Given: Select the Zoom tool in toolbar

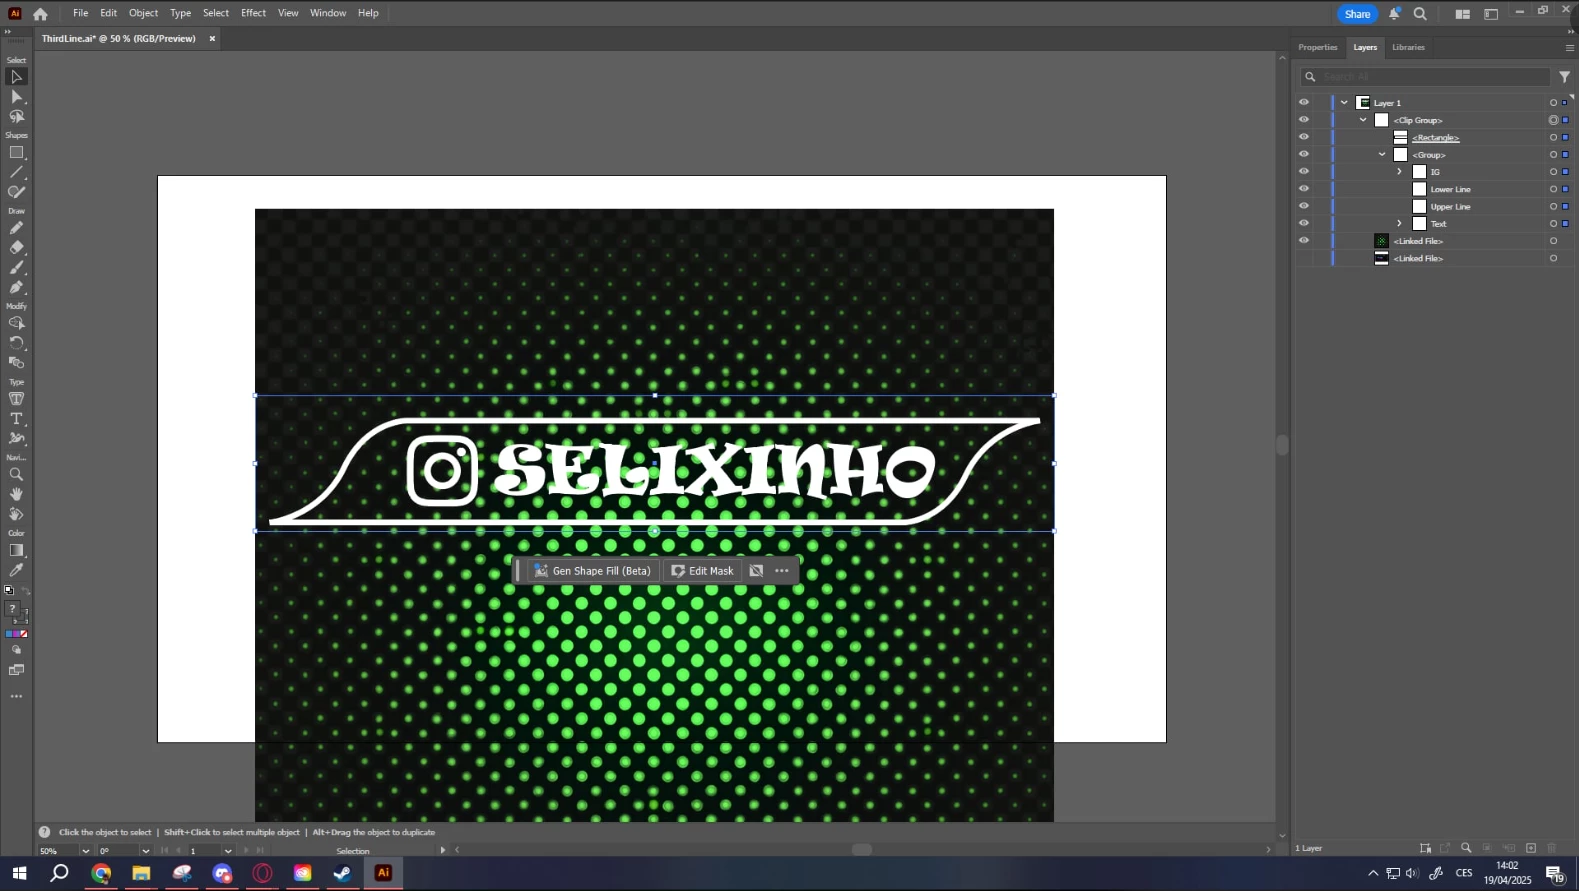Looking at the screenshot, I should pyautogui.click(x=16, y=474).
